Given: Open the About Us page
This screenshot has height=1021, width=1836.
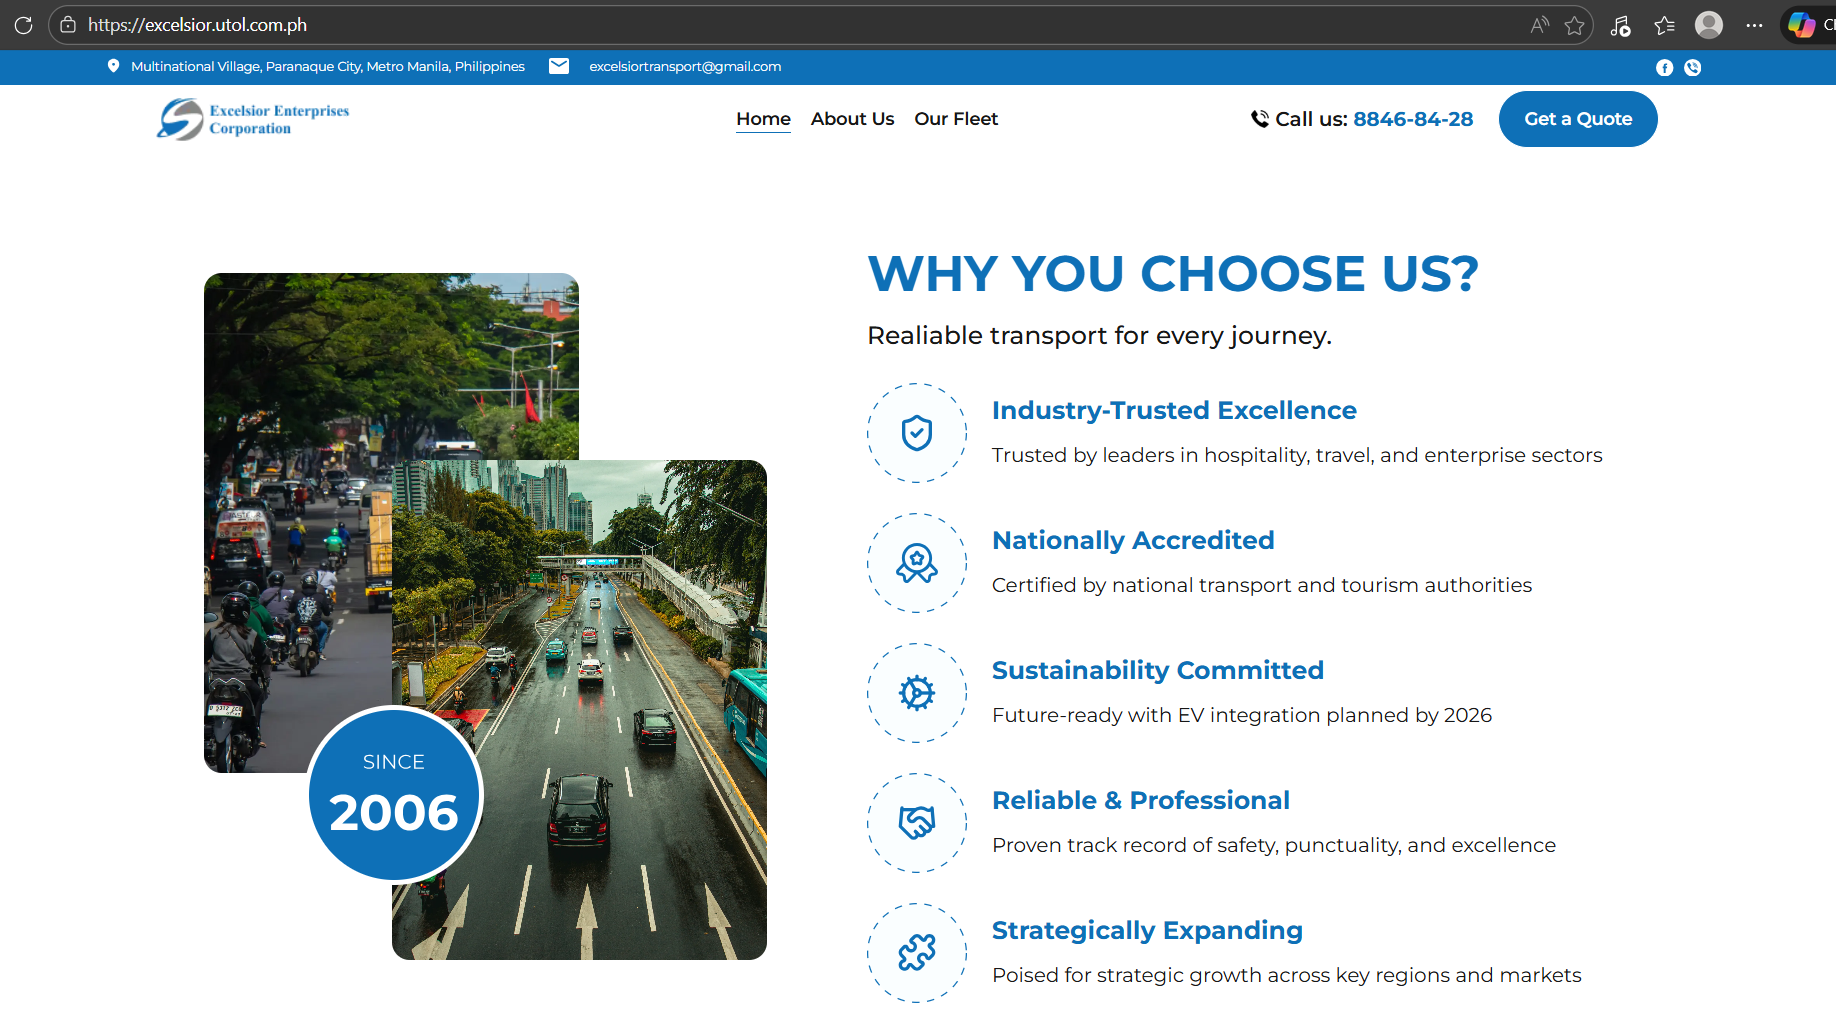Looking at the screenshot, I should tap(852, 119).
